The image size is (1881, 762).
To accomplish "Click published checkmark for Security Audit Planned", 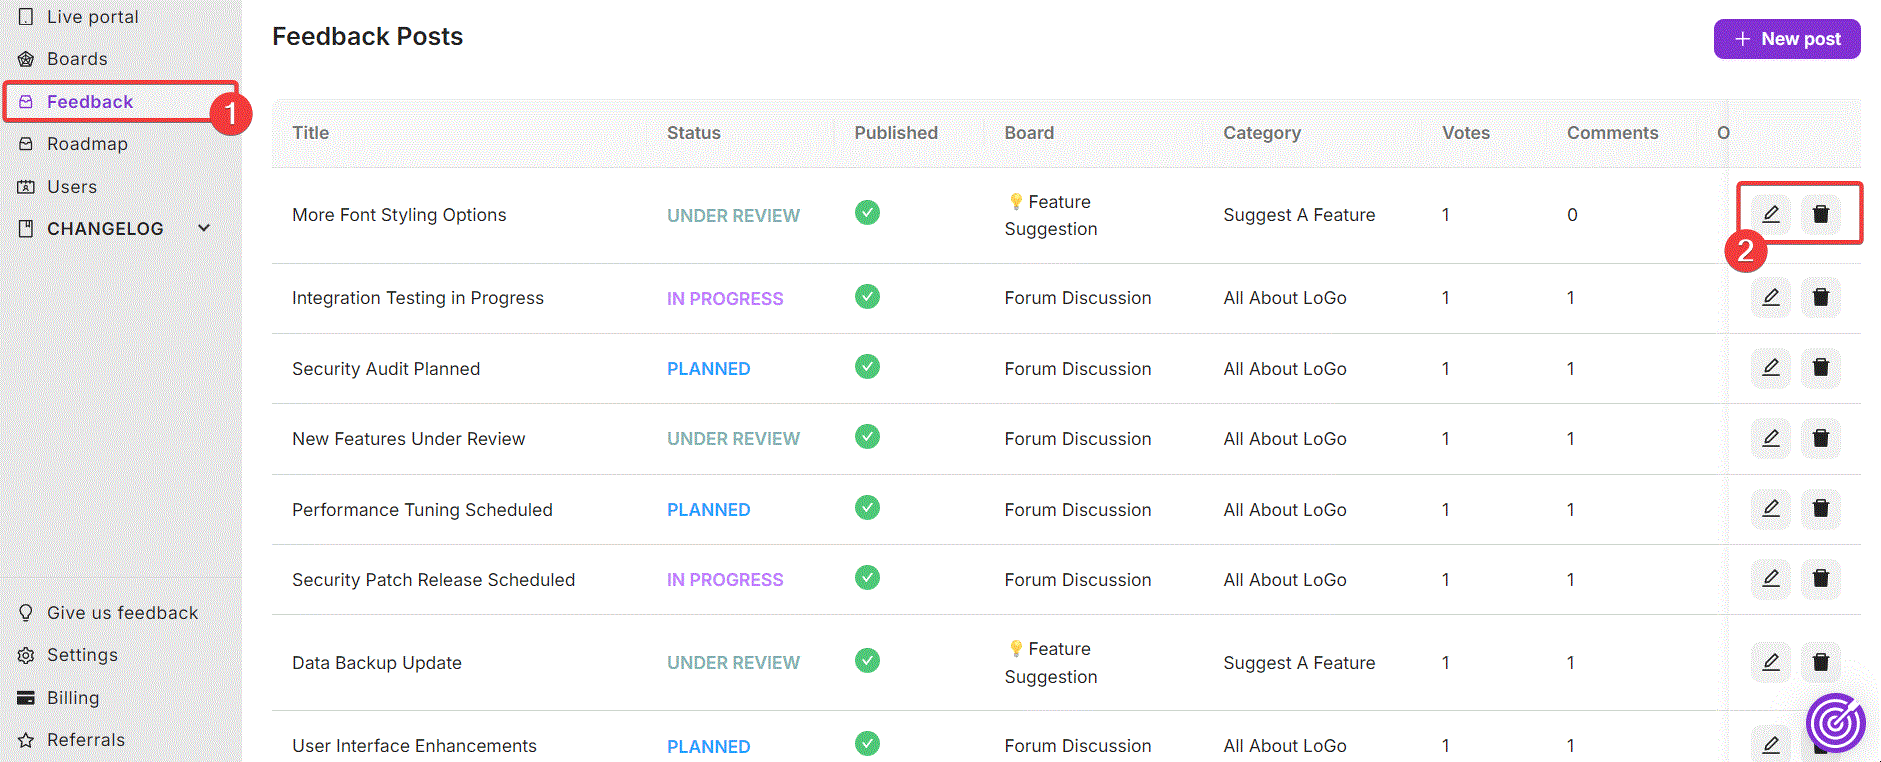I will 867,367.
